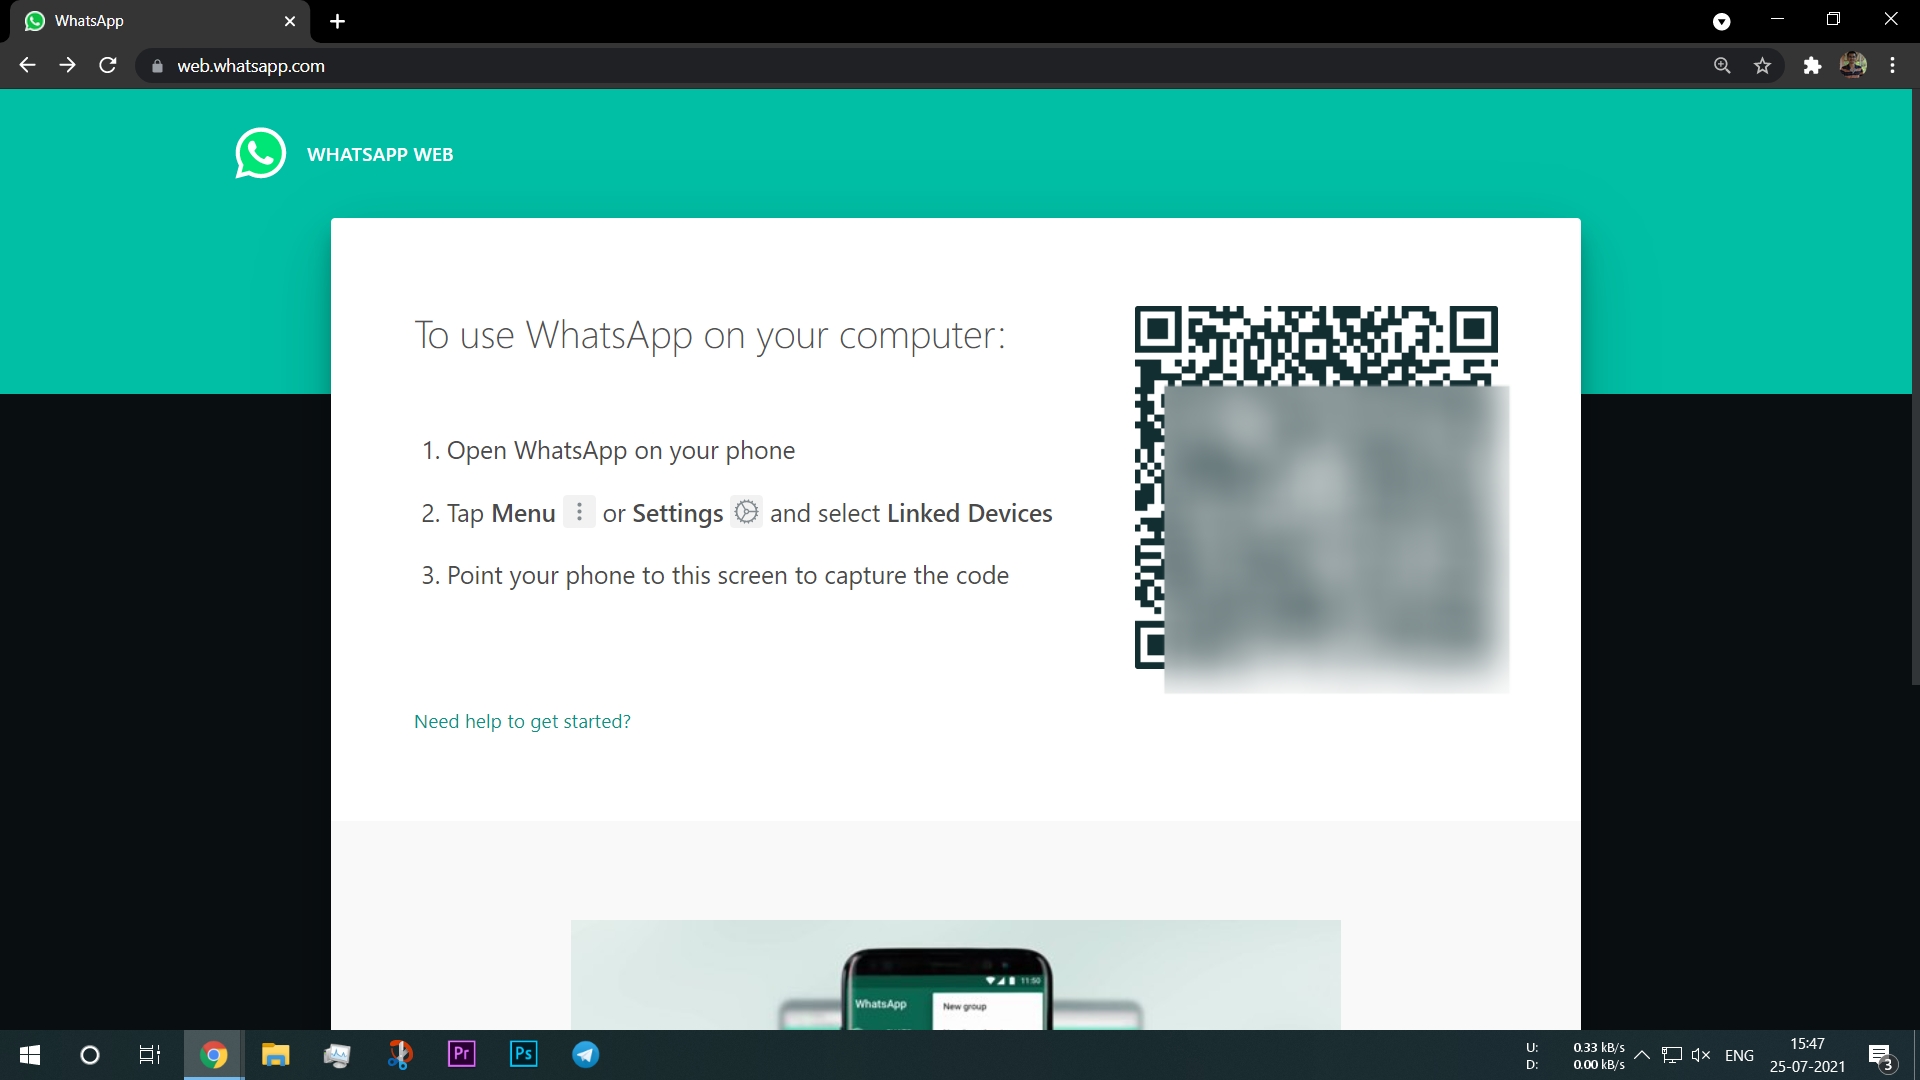Click the 'Need help to get started?' link
Image resolution: width=1920 pixels, height=1080 pixels.
[x=522, y=720]
